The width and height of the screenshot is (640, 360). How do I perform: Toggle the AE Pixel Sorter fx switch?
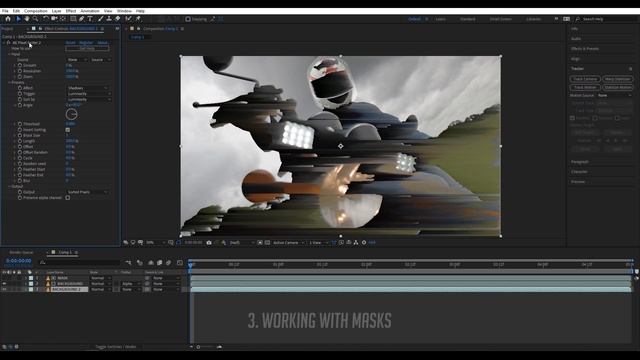point(8,42)
